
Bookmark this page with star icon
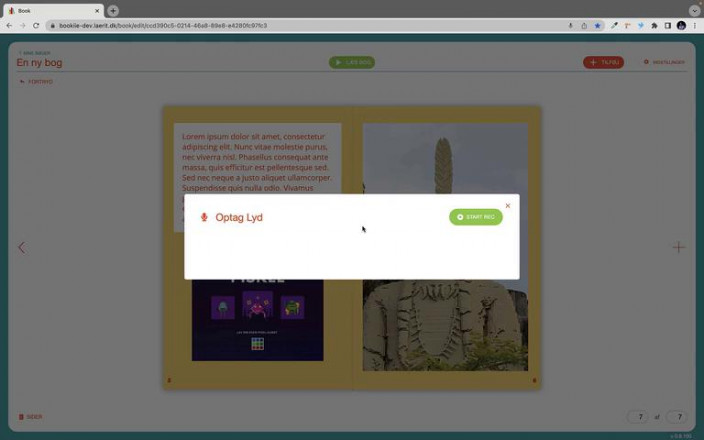pos(598,25)
